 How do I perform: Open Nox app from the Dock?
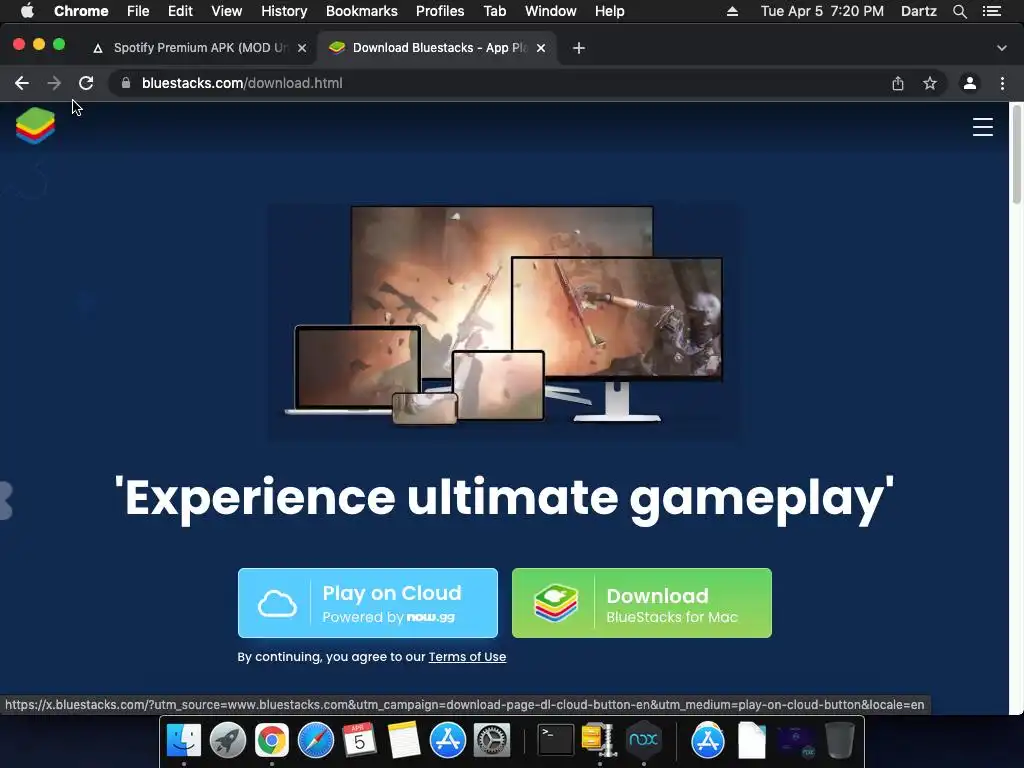(643, 740)
